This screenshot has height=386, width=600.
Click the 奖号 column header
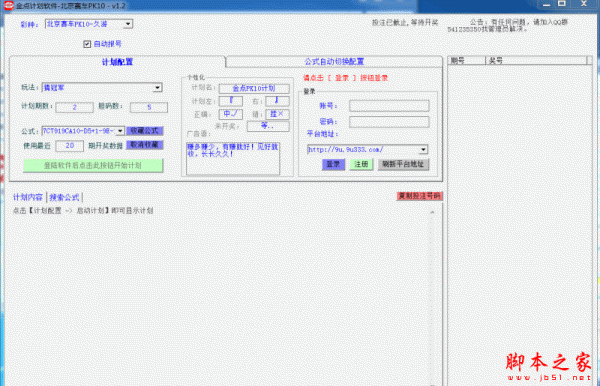point(536,60)
